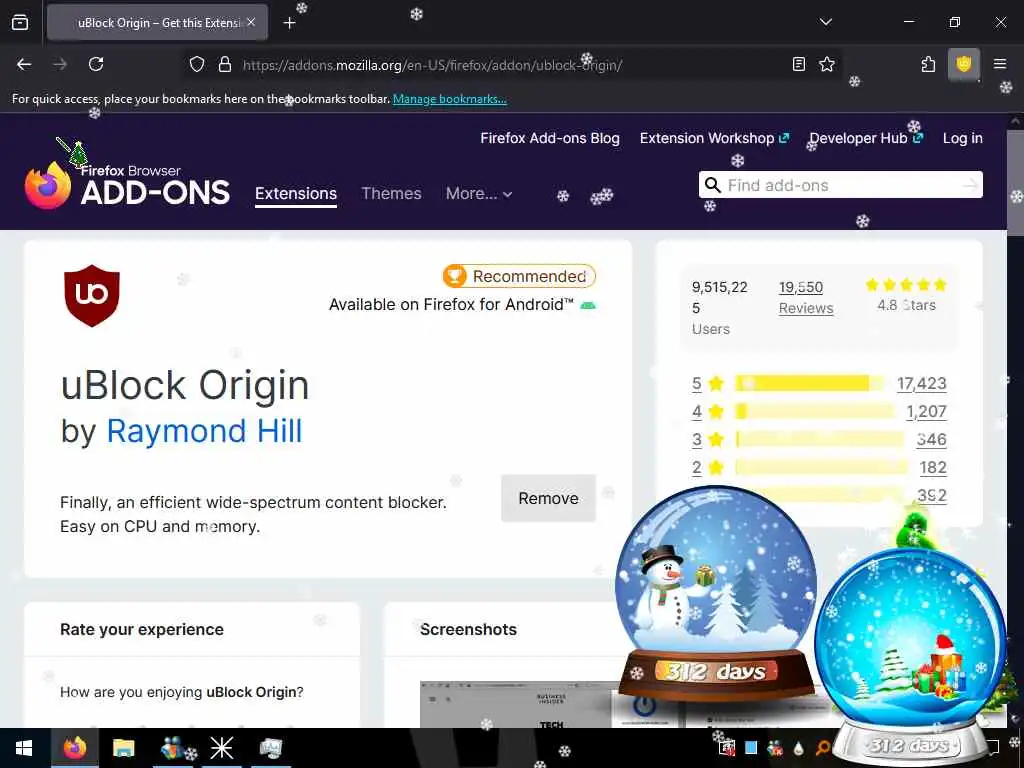Click the uBlock Origin shield logo
1024x768 pixels.
click(x=92, y=296)
